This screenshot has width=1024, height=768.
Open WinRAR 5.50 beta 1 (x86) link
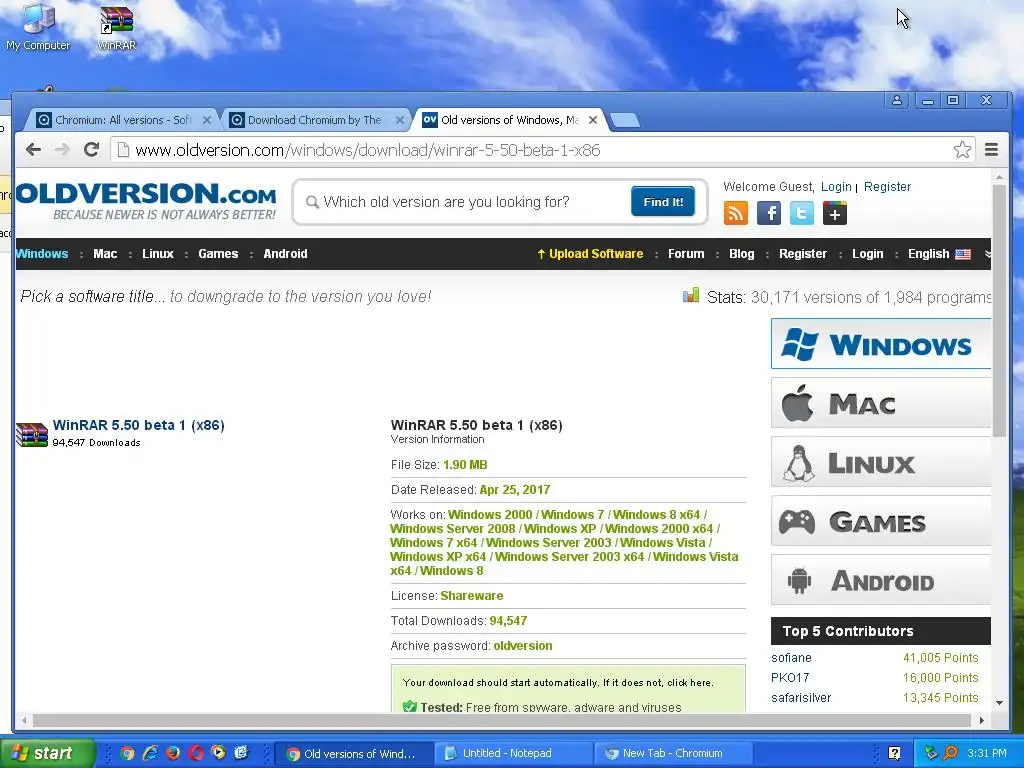point(138,425)
